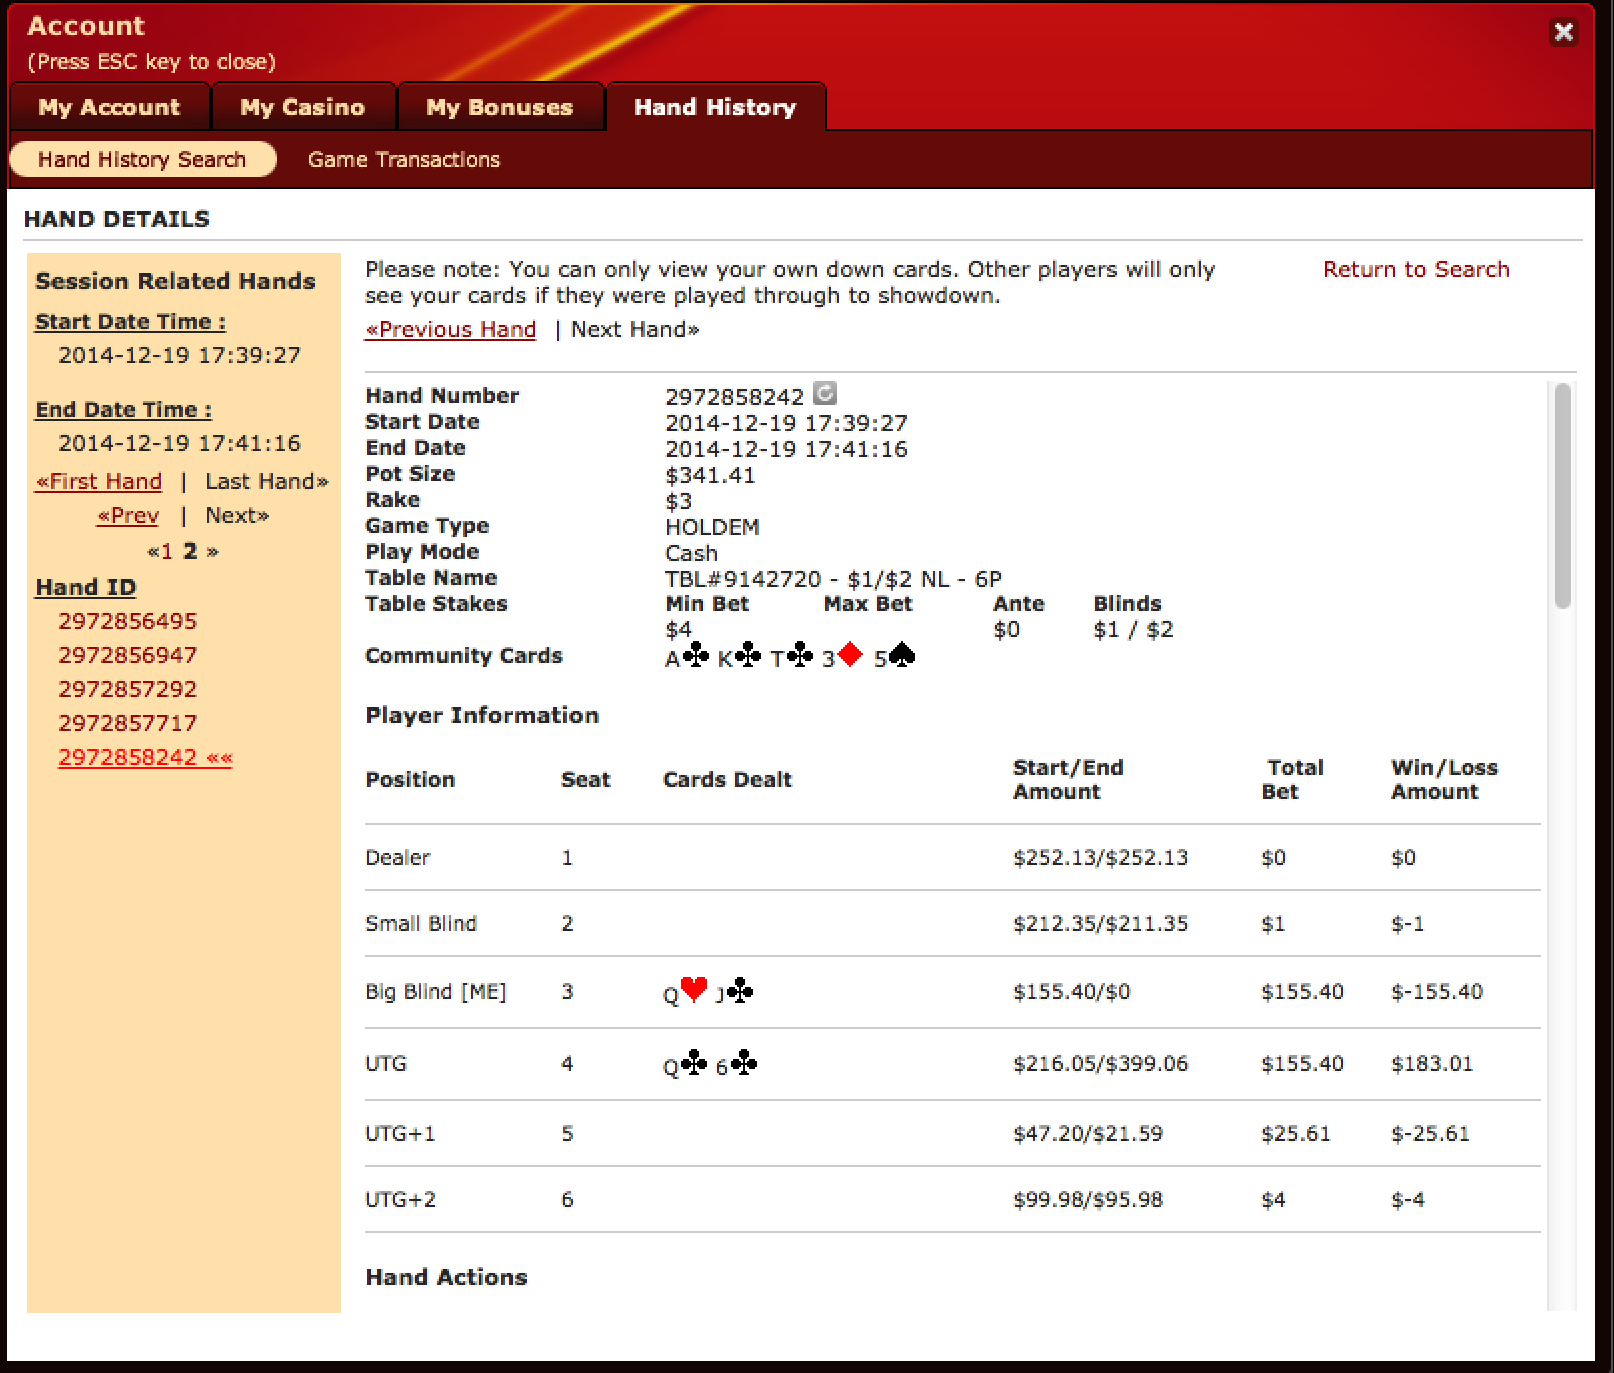This screenshot has width=1614, height=1373.
Task: Open hand ID 2972856495
Action: pyautogui.click(x=128, y=621)
